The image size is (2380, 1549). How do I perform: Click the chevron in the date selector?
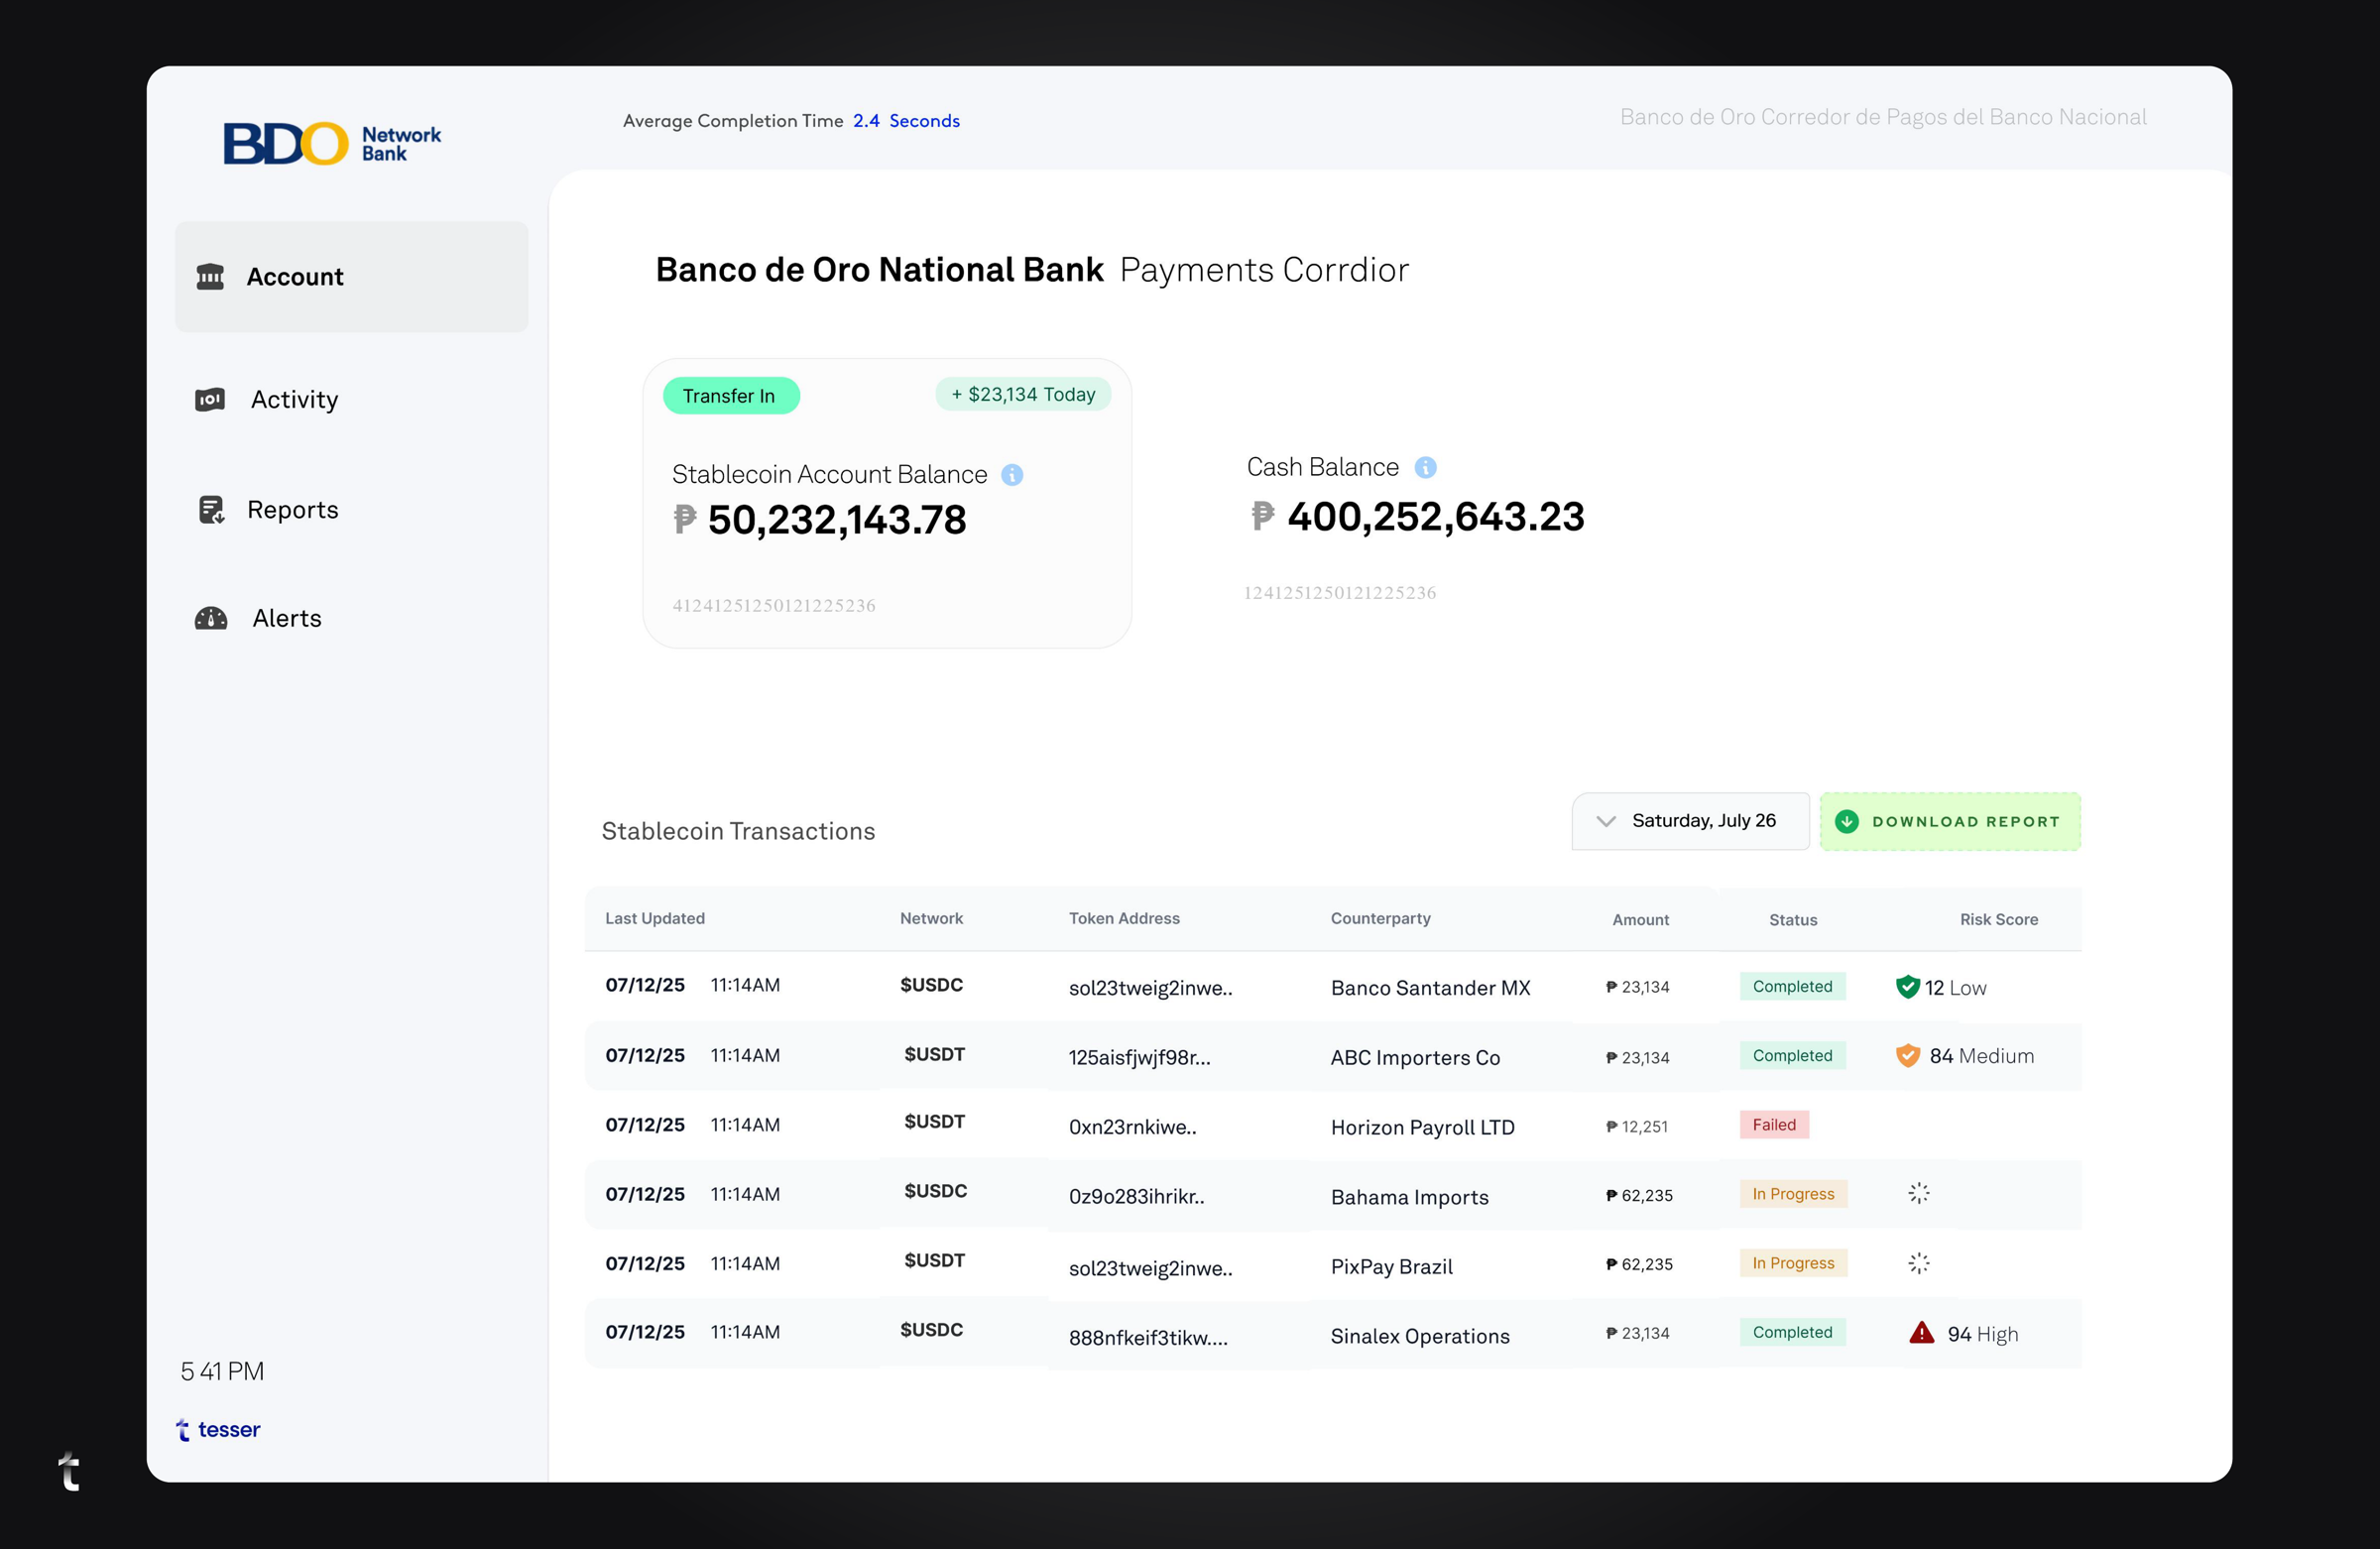coord(1606,822)
